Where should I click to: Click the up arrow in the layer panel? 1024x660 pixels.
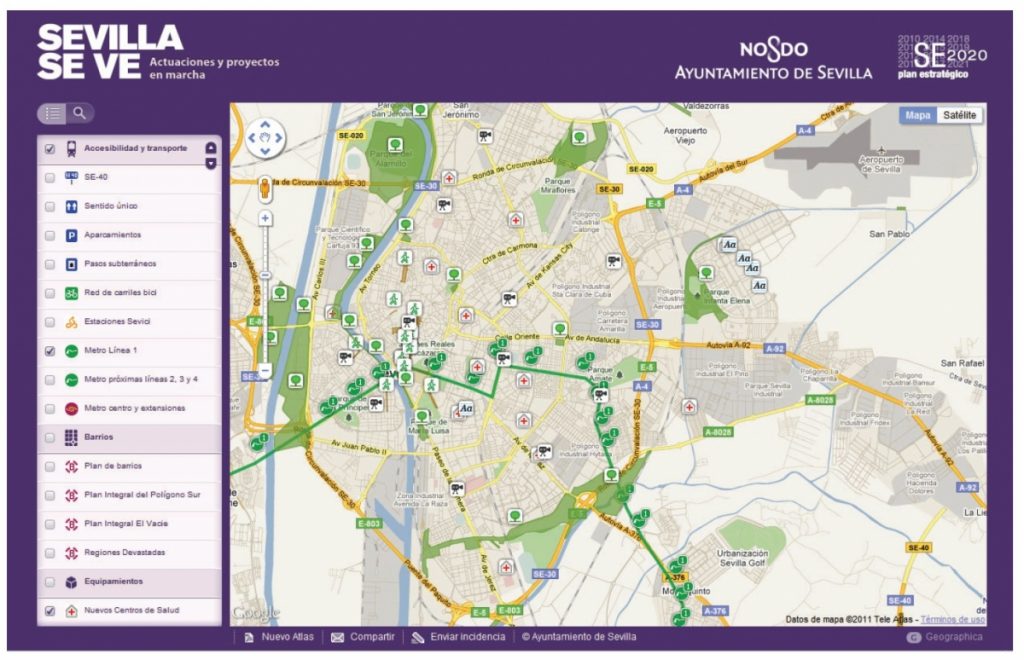tap(211, 148)
